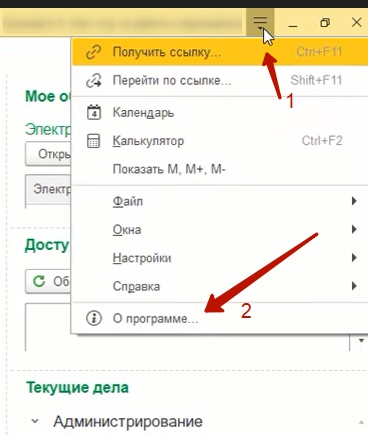This screenshot has width=368, height=435.
Task: Click the Откры... button in the background form
Action: pos(49,154)
